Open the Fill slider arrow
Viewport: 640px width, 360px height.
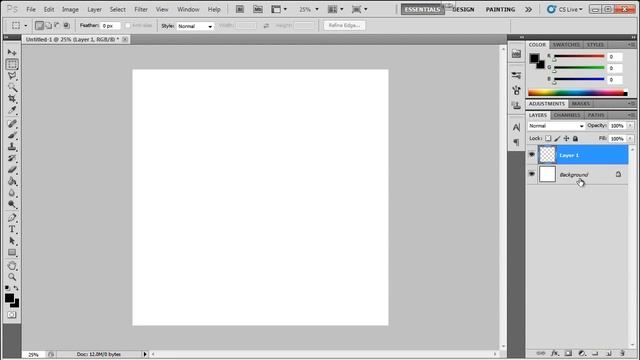coord(631,139)
